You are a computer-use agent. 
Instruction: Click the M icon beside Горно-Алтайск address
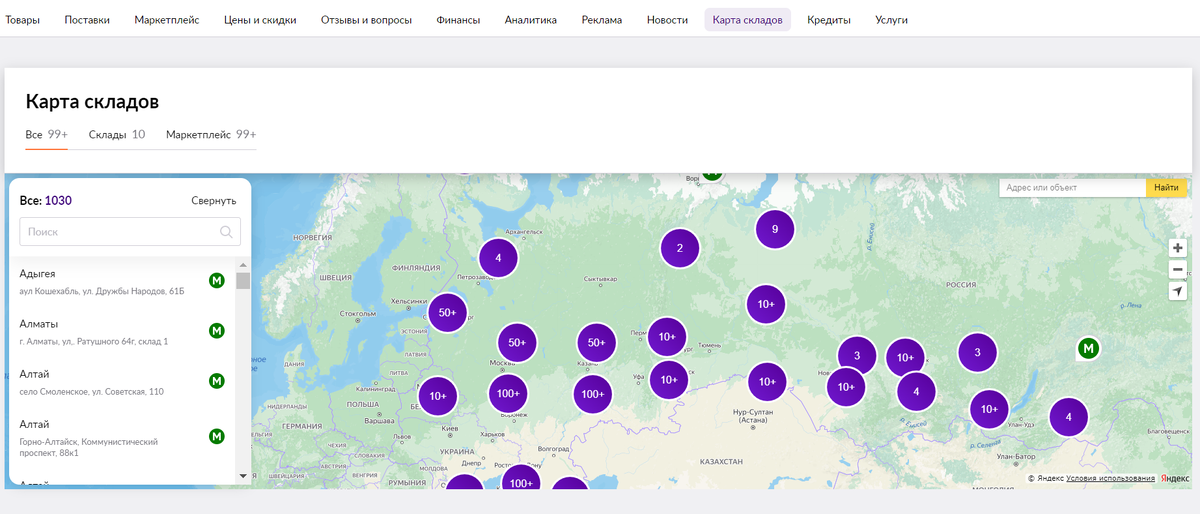pyautogui.click(x=216, y=436)
